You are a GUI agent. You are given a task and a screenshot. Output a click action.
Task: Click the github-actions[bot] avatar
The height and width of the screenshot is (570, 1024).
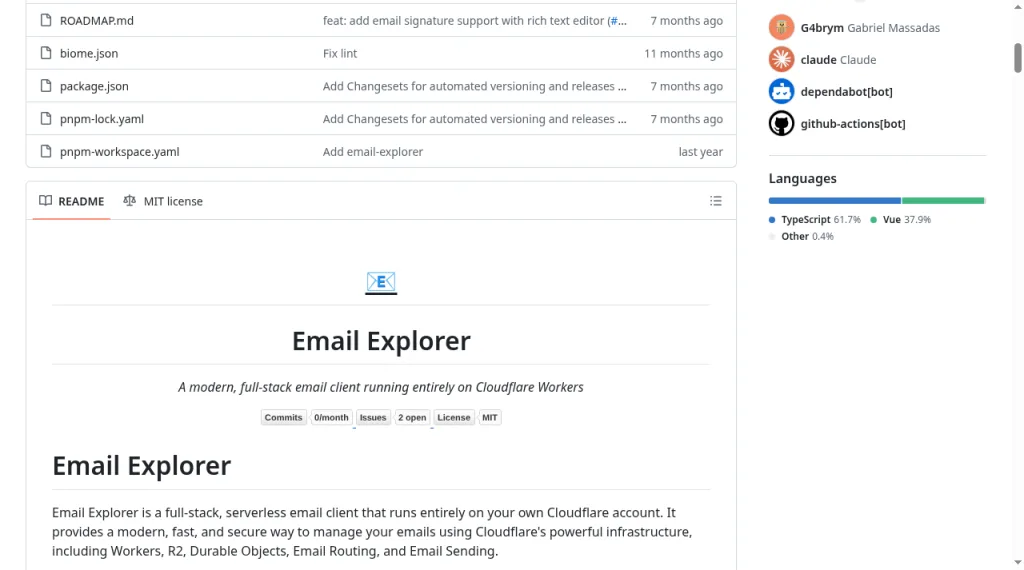click(781, 123)
